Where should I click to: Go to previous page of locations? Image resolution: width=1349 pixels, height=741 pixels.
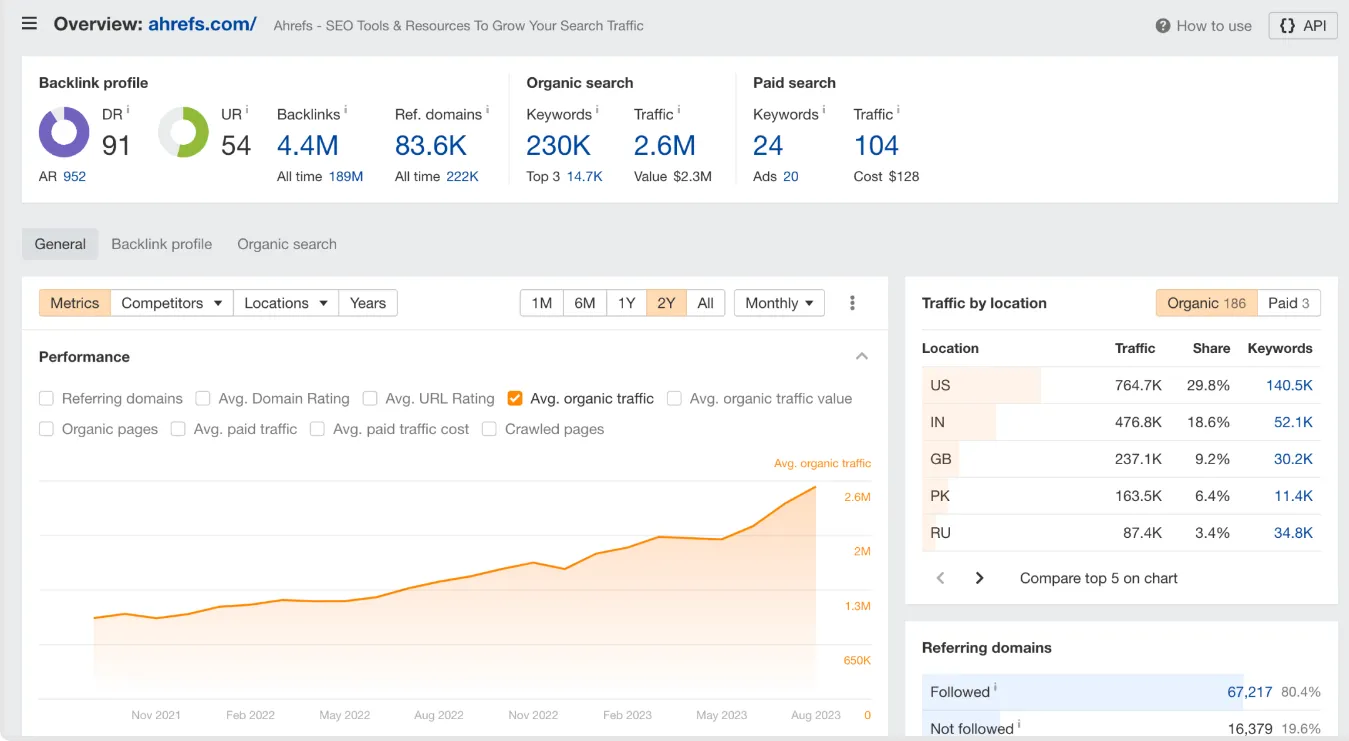940,578
